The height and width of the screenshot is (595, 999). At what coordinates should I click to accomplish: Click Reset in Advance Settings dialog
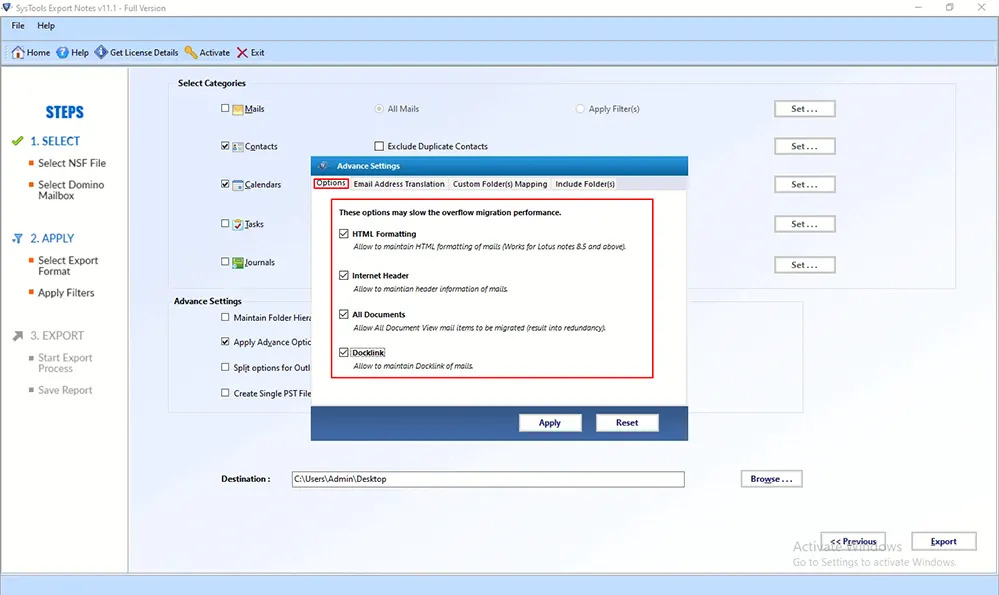click(627, 423)
